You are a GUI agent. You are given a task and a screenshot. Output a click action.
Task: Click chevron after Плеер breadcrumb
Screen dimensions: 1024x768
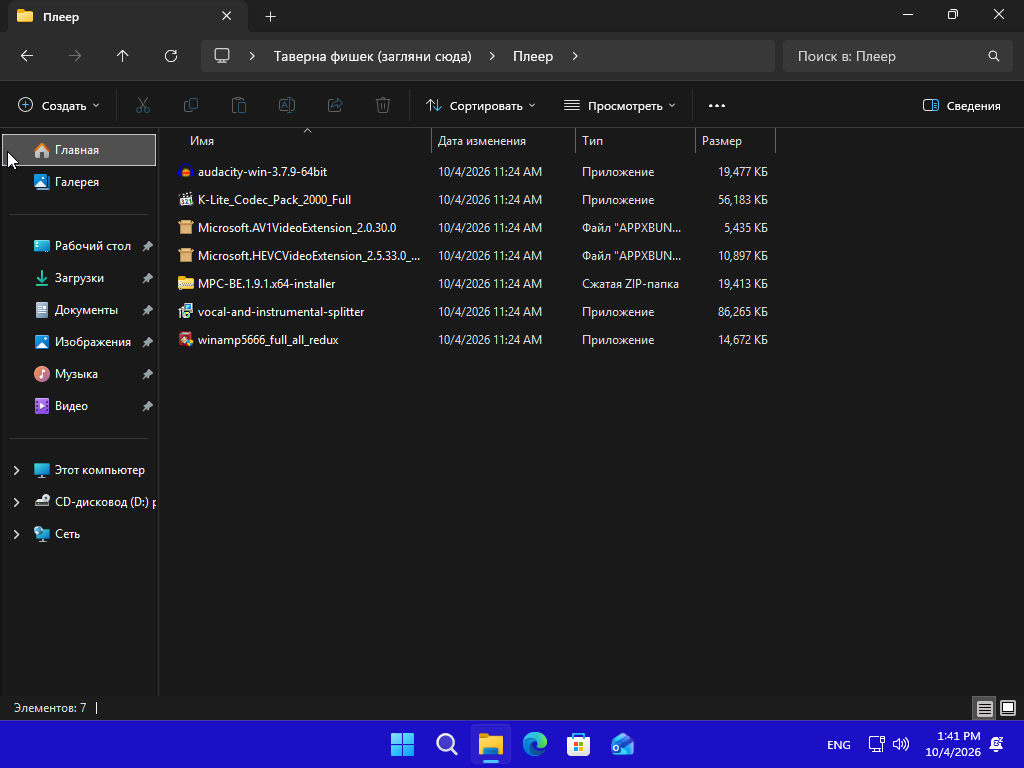(x=575, y=56)
